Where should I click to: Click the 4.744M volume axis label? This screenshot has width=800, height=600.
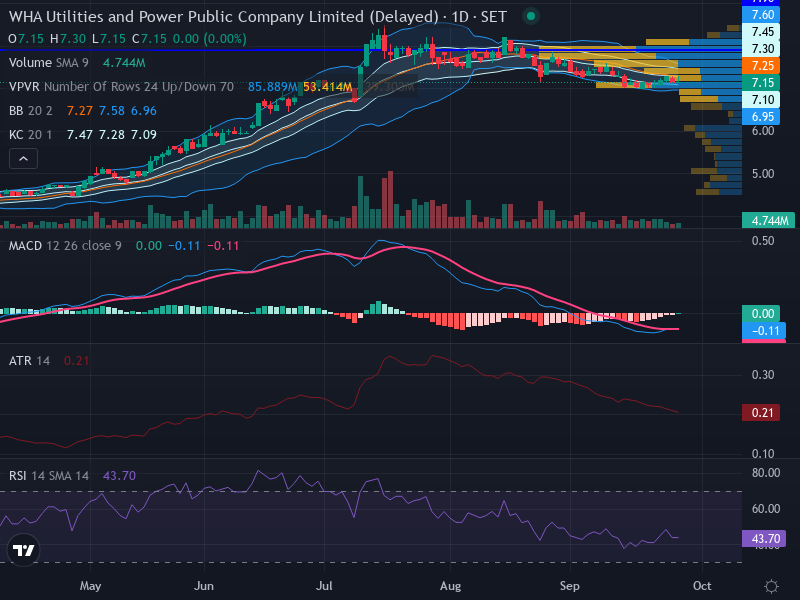768,220
